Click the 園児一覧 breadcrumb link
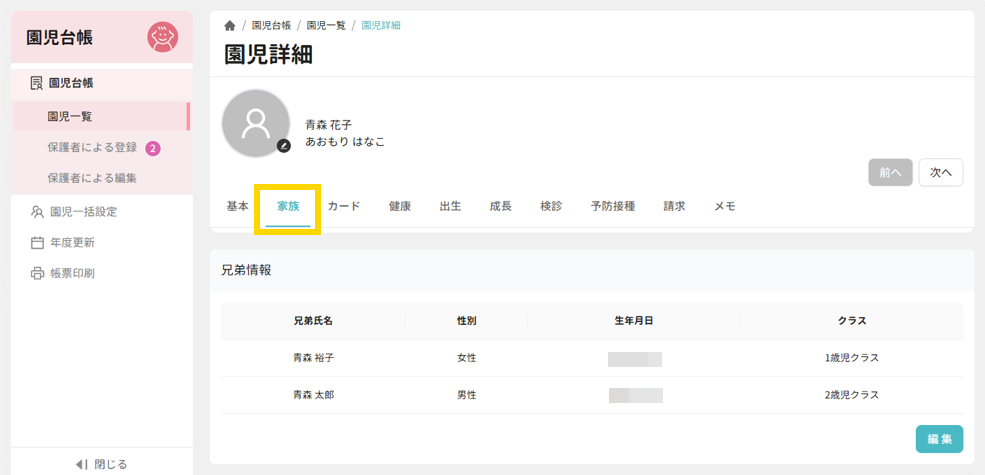The height and width of the screenshot is (475, 985). click(326, 25)
